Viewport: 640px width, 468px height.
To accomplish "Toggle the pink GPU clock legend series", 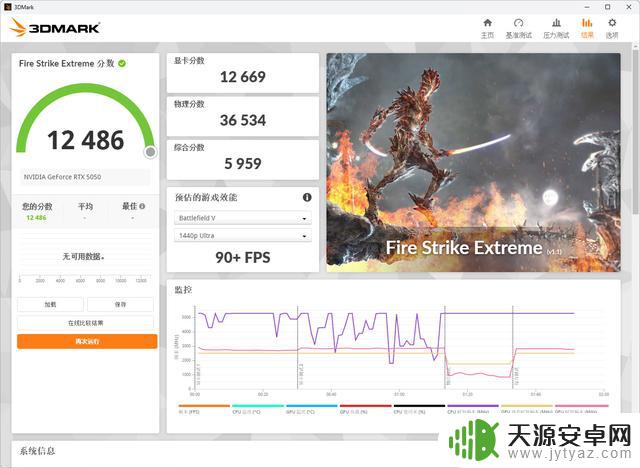I will tap(582, 409).
